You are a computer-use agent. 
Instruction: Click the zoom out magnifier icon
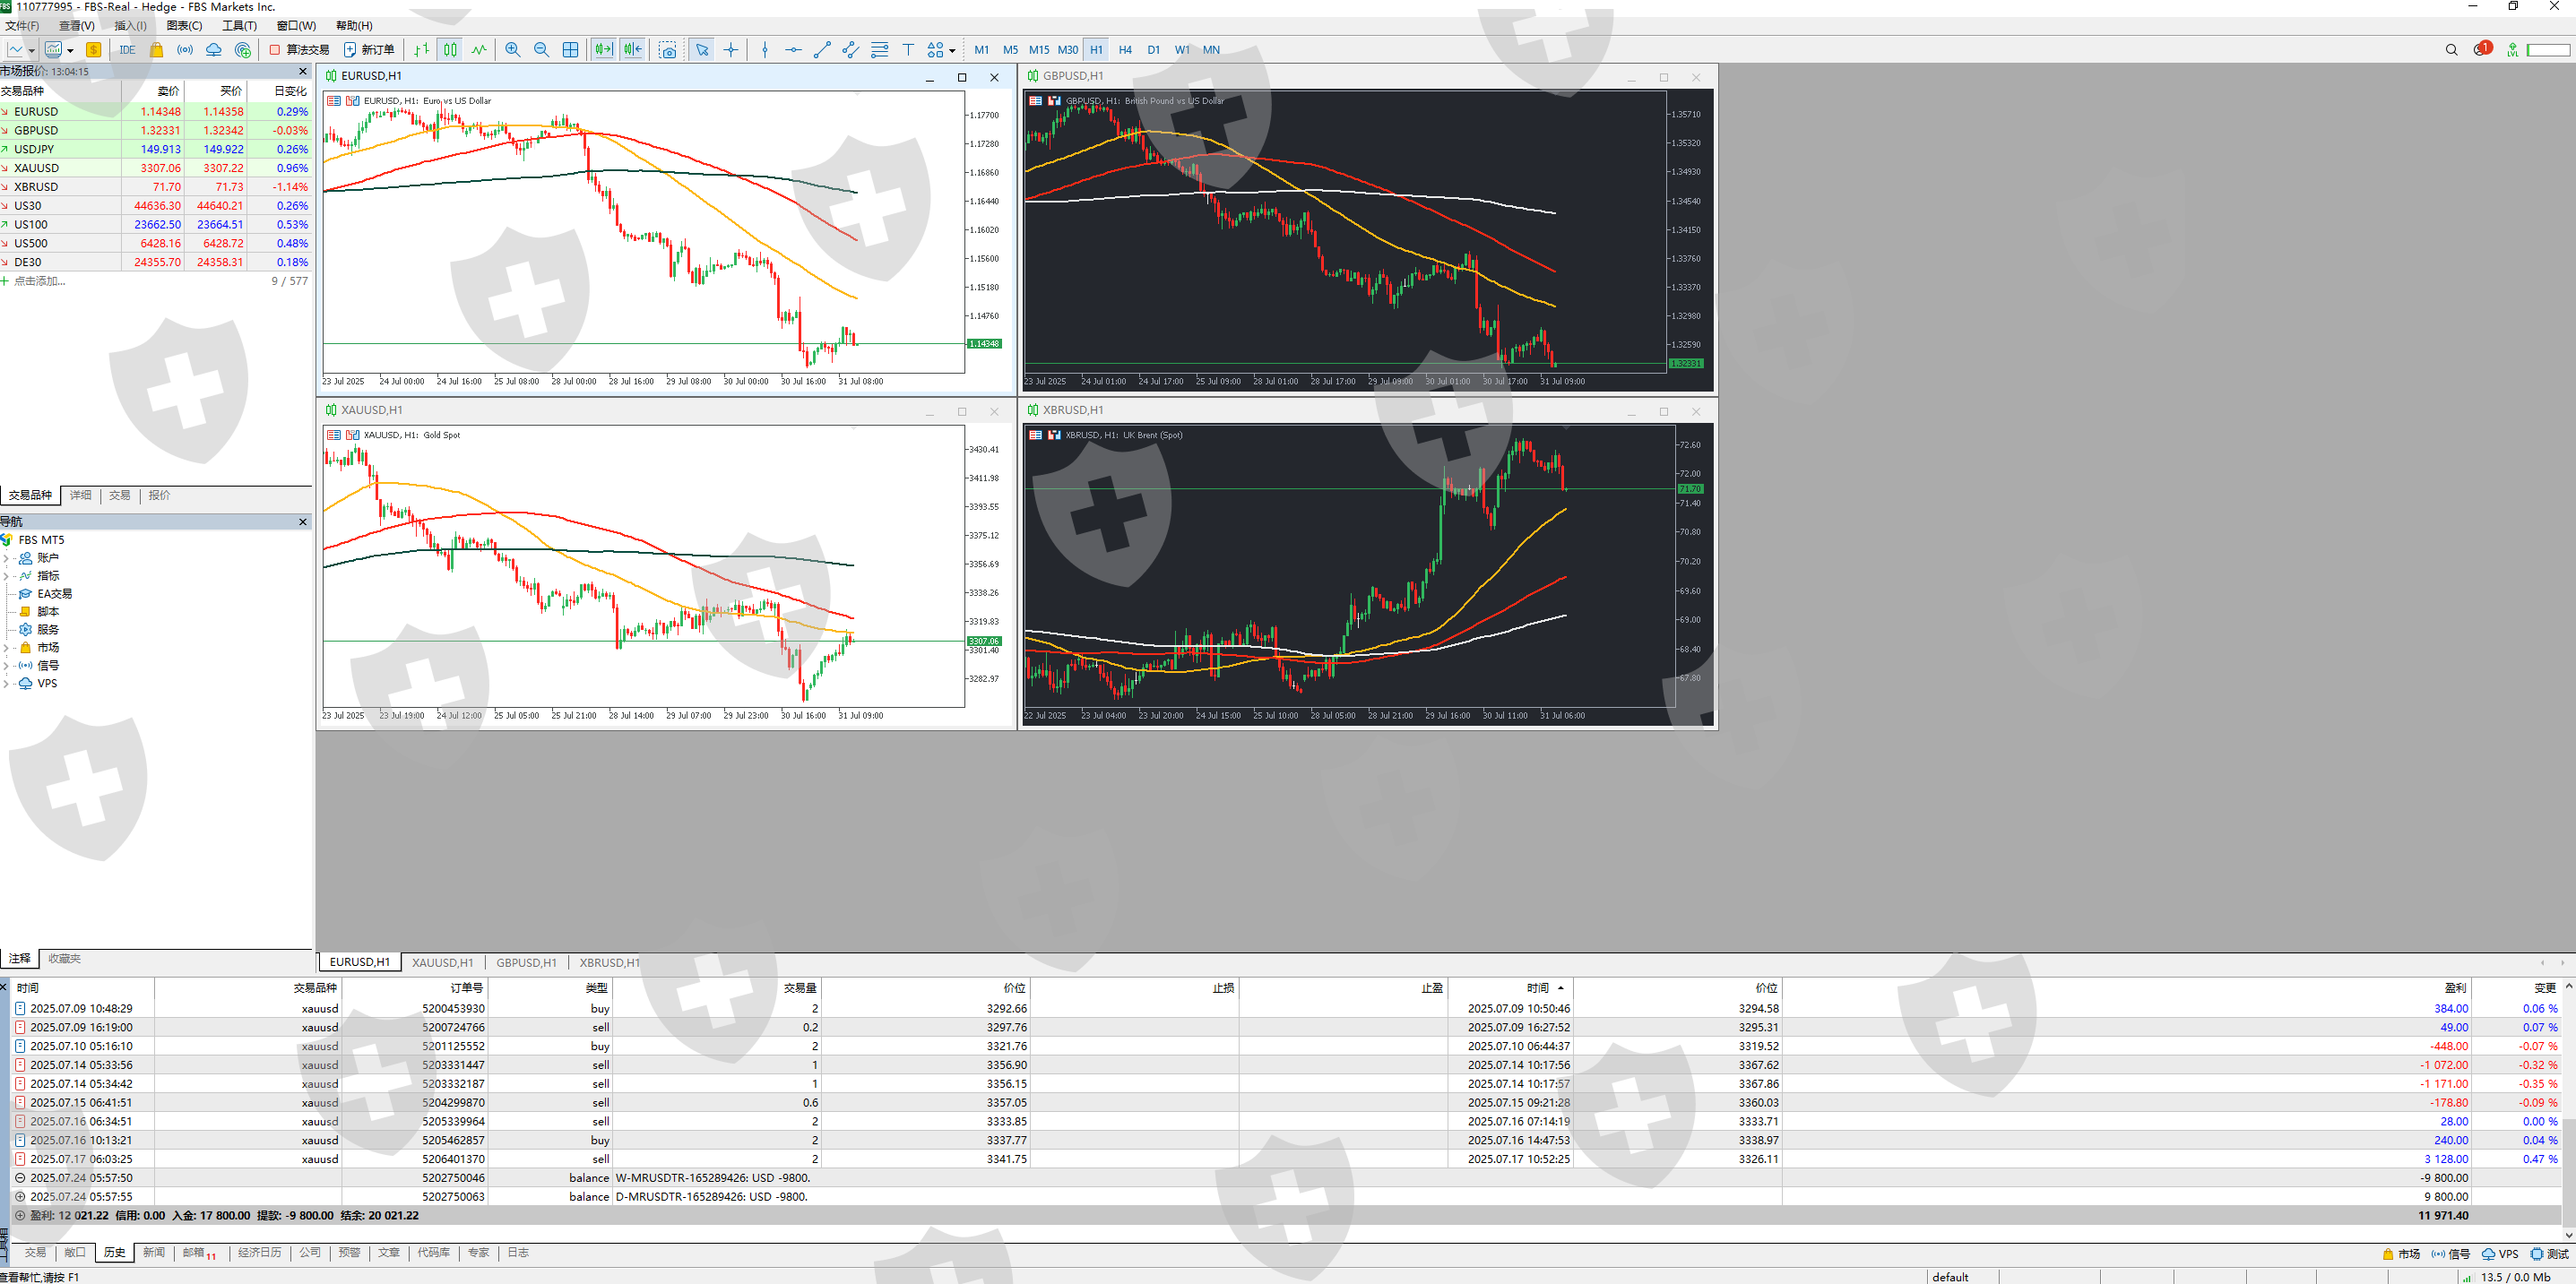pos(541,50)
